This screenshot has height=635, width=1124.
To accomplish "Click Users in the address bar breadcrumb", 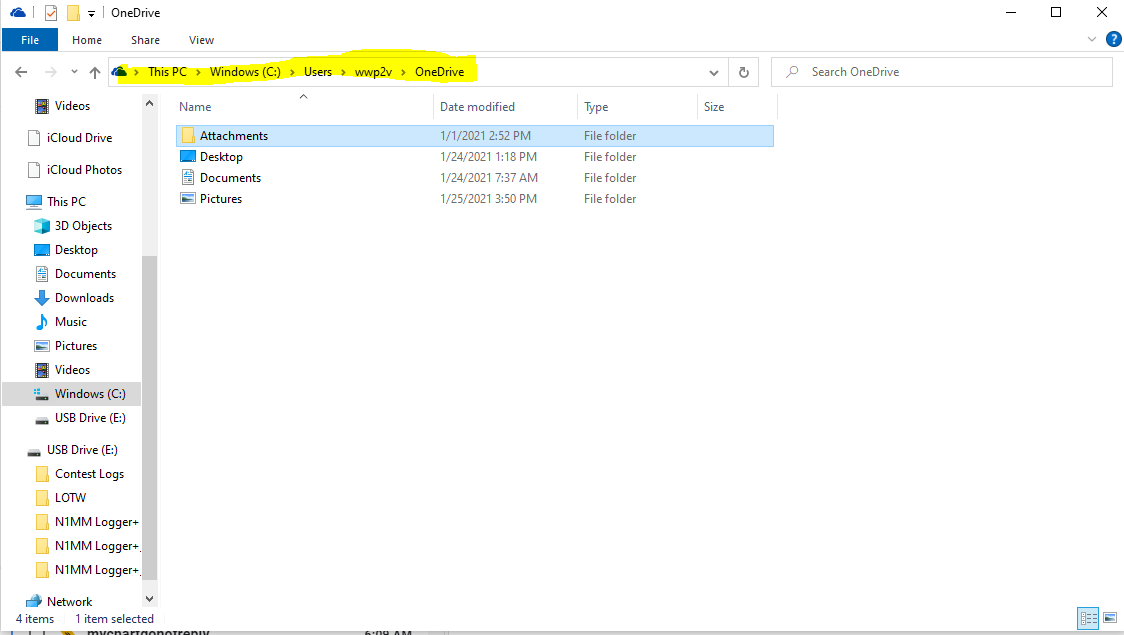I will click(317, 71).
